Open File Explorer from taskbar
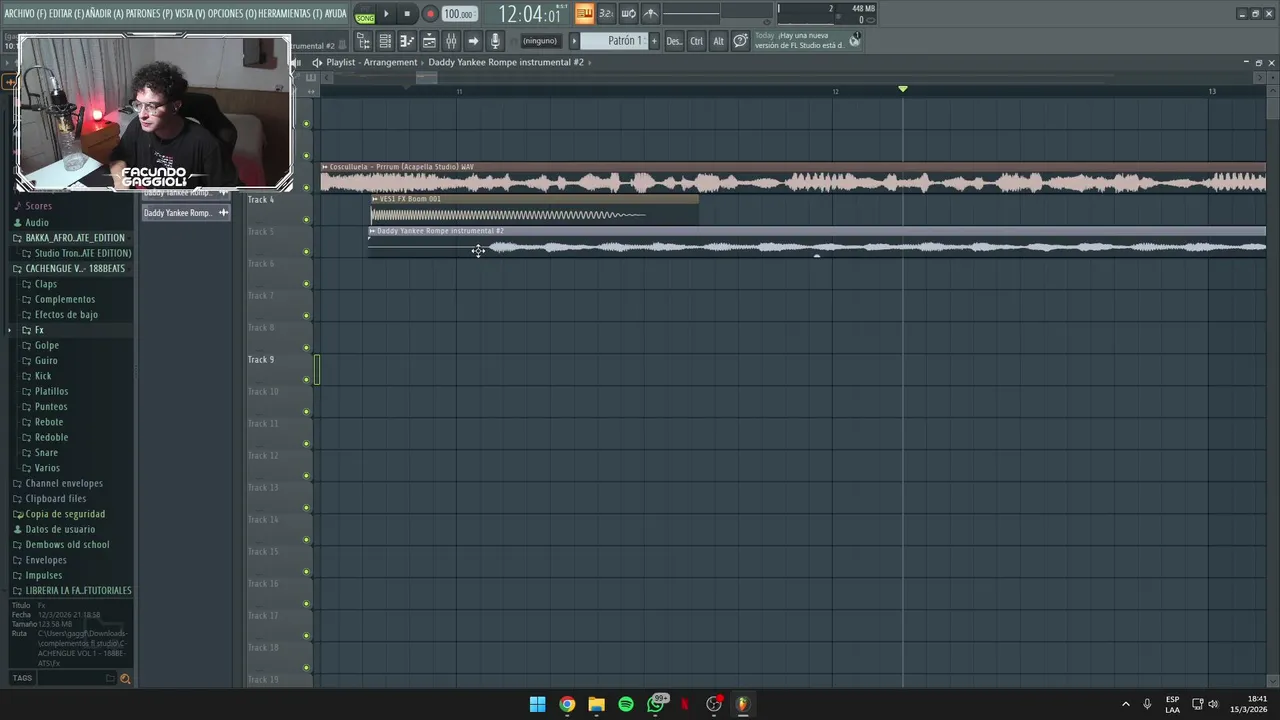1280x720 pixels. click(x=597, y=704)
